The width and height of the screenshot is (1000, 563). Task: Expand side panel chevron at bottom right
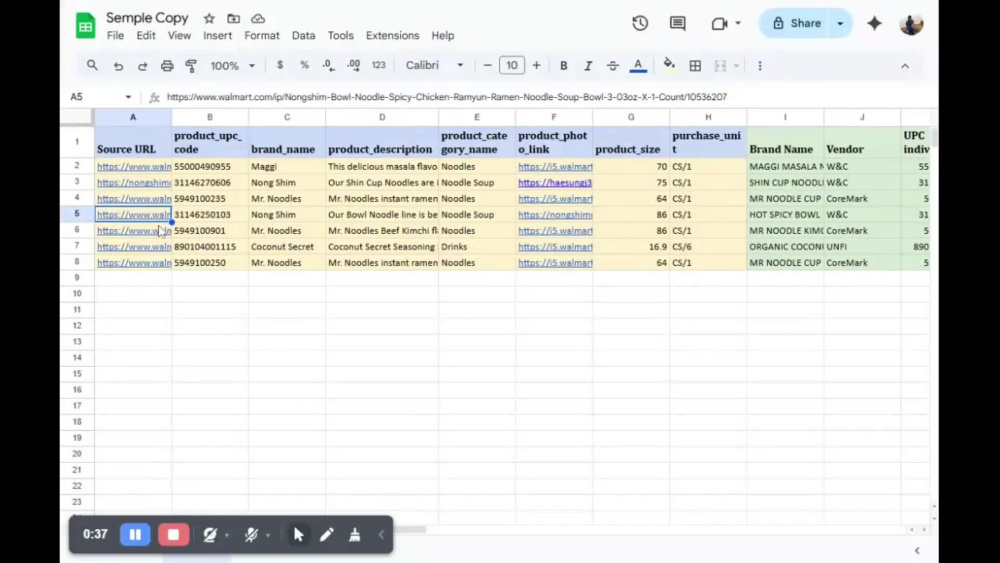pos(916,550)
